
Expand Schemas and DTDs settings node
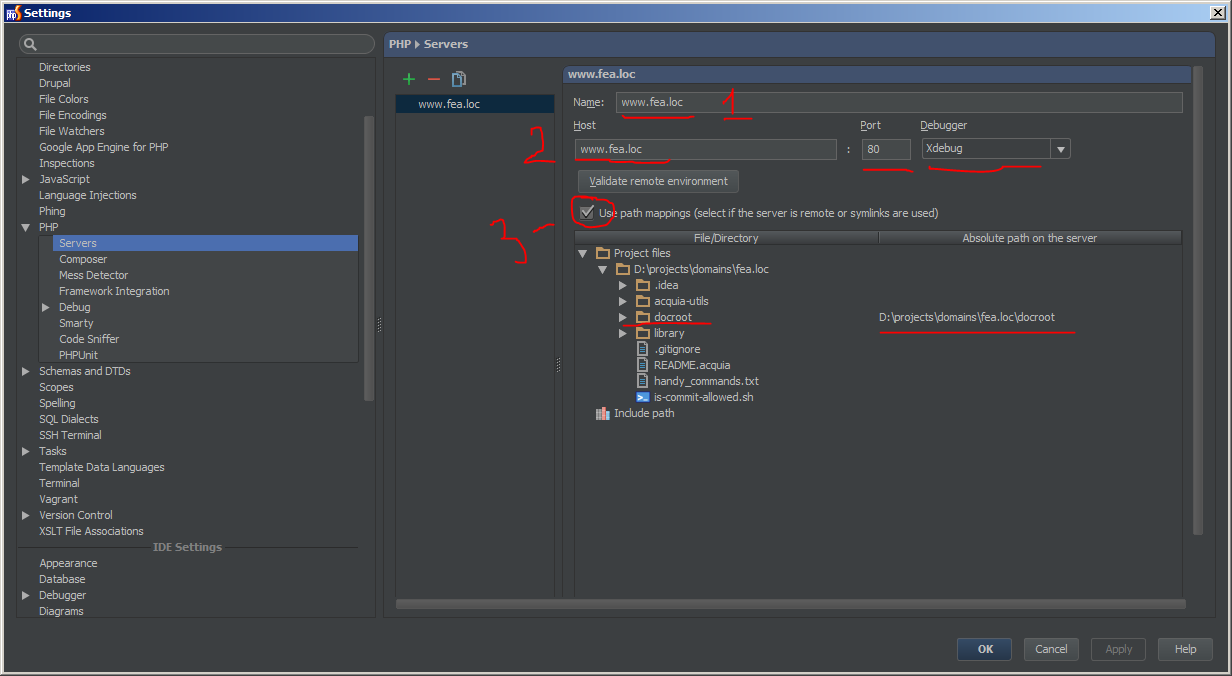point(26,371)
